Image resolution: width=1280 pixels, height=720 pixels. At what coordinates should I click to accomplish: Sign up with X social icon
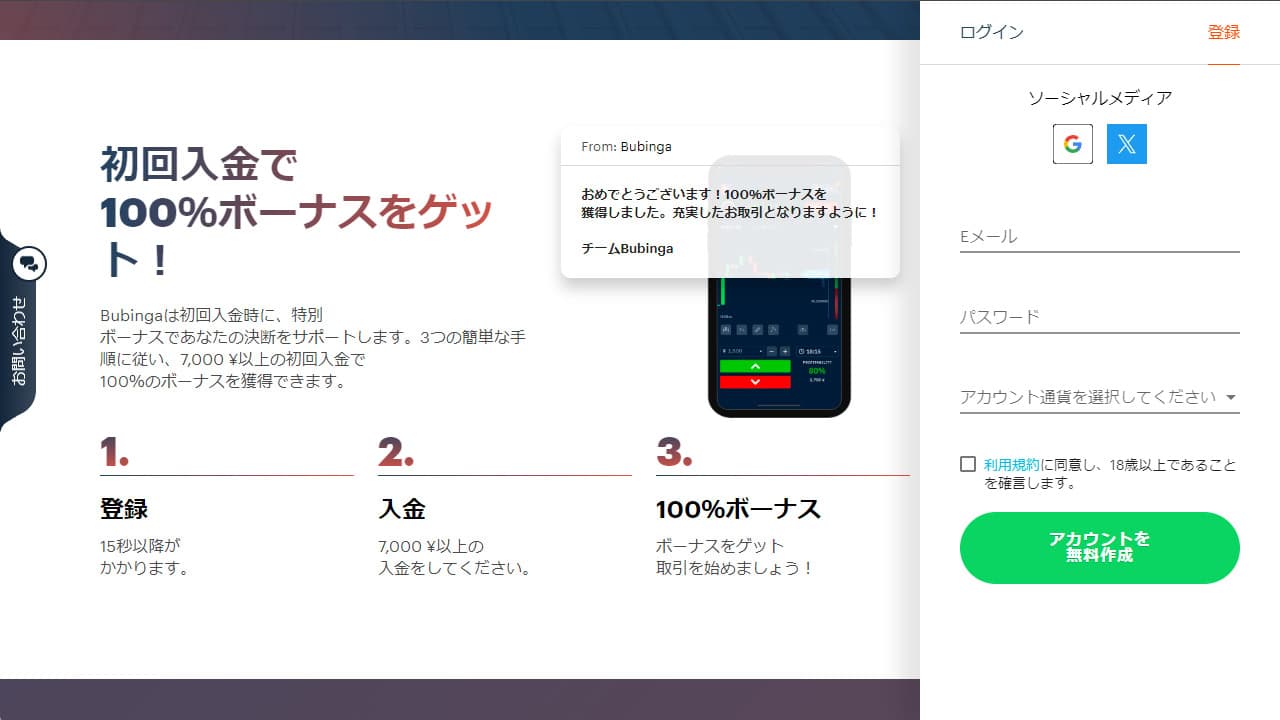click(1127, 144)
